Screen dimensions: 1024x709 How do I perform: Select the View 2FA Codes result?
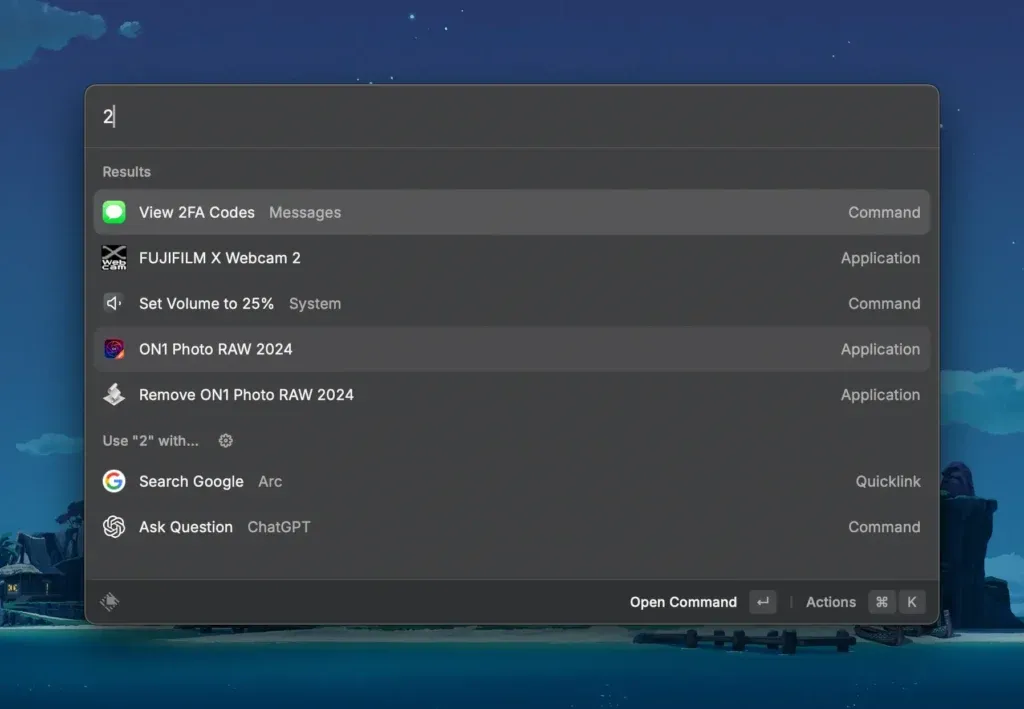point(512,212)
